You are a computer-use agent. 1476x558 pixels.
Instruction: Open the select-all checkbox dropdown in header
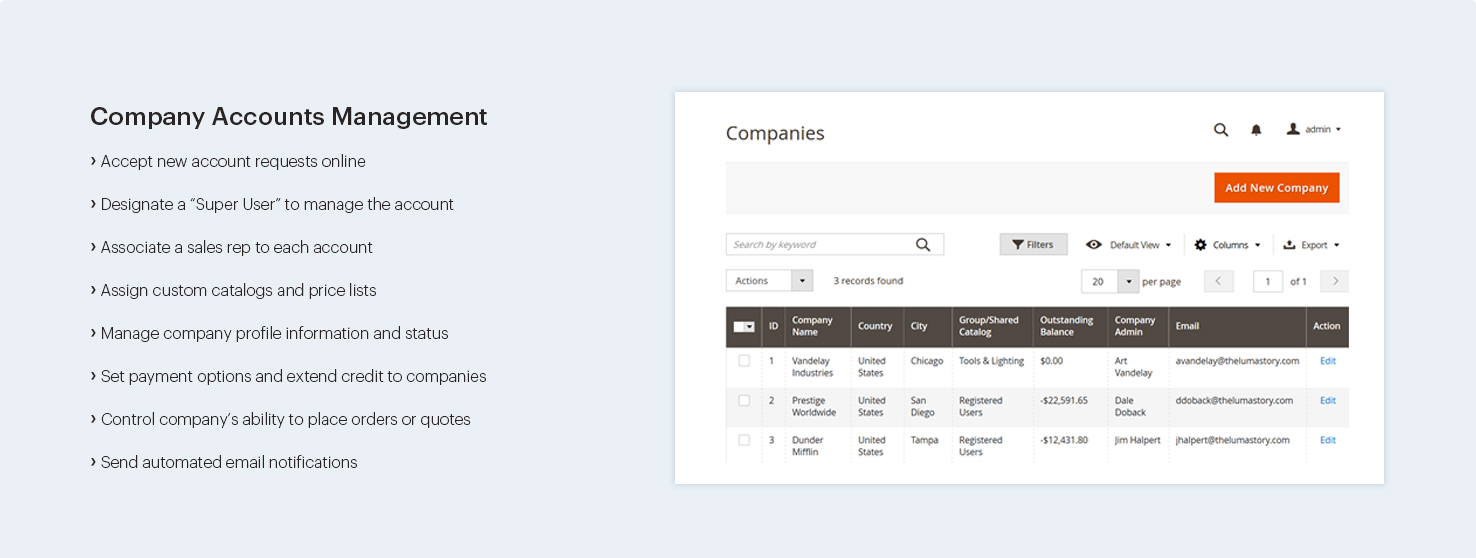[x=749, y=327]
